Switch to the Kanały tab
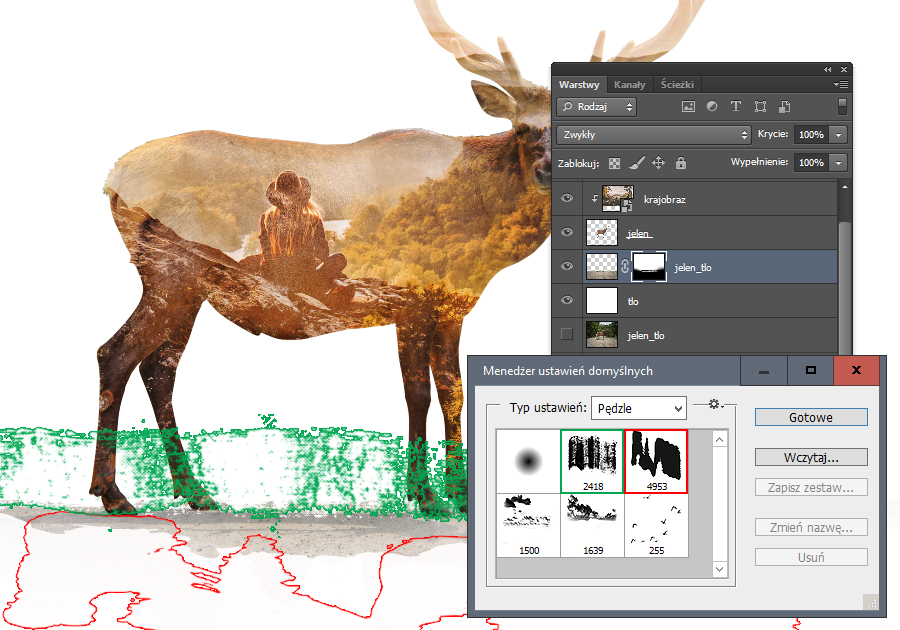Image resolution: width=900 pixels, height=630 pixels. click(629, 85)
